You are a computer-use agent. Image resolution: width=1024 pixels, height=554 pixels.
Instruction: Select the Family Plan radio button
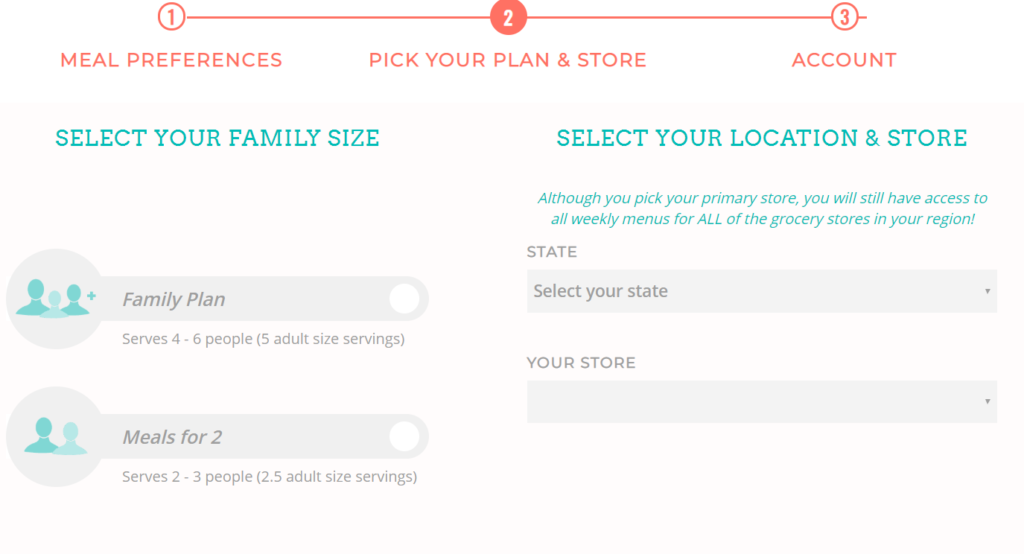click(x=404, y=298)
